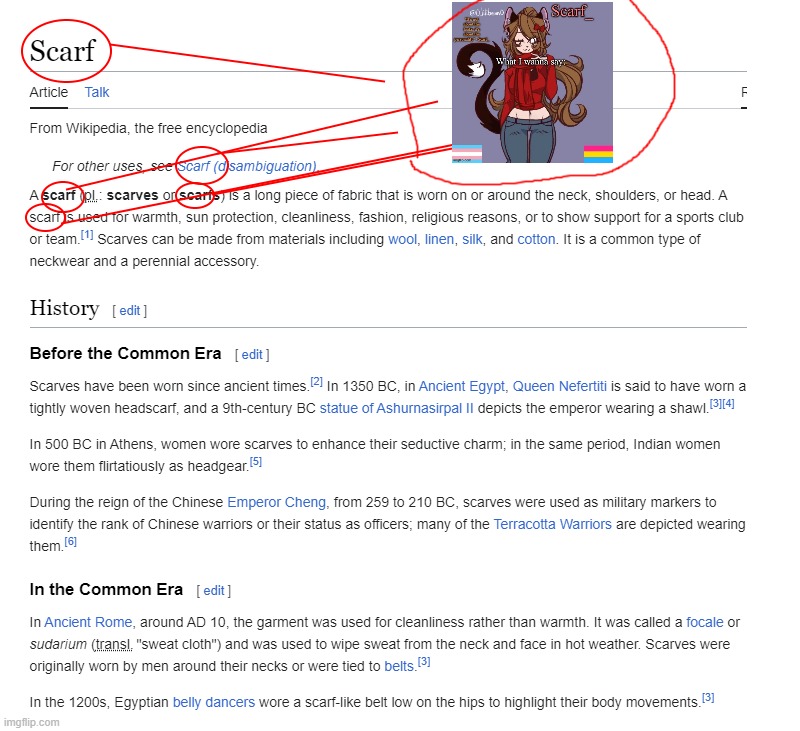Viewport: 800px width, 731px height.
Task: Visit the Queen Nefertiti link
Action: point(559,386)
